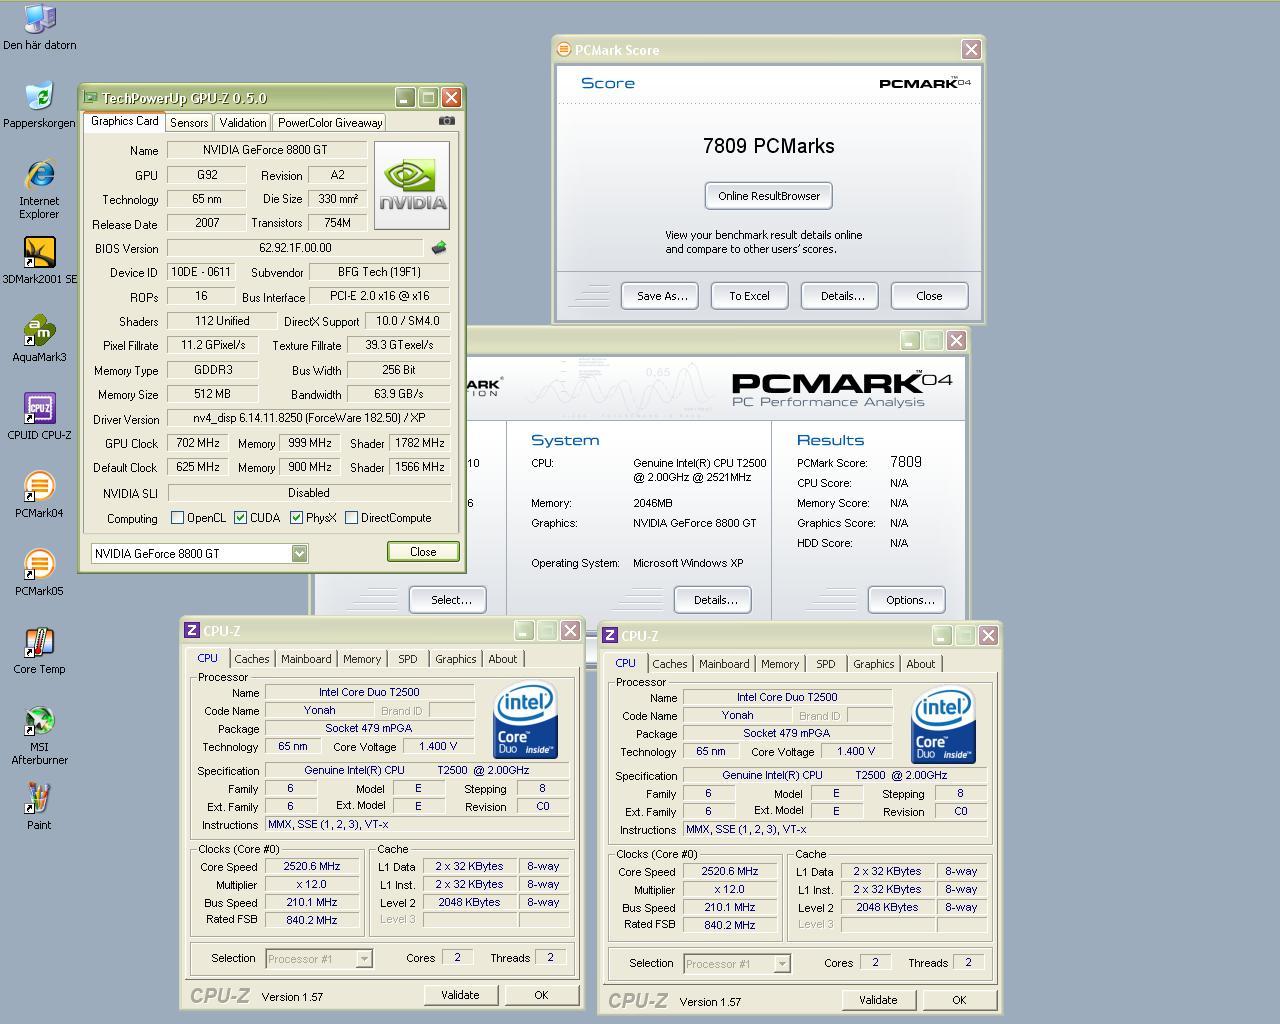Enable OpenCL checkbox in GPU-Z
The image size is (1280, 1024).
coord(177,518)
